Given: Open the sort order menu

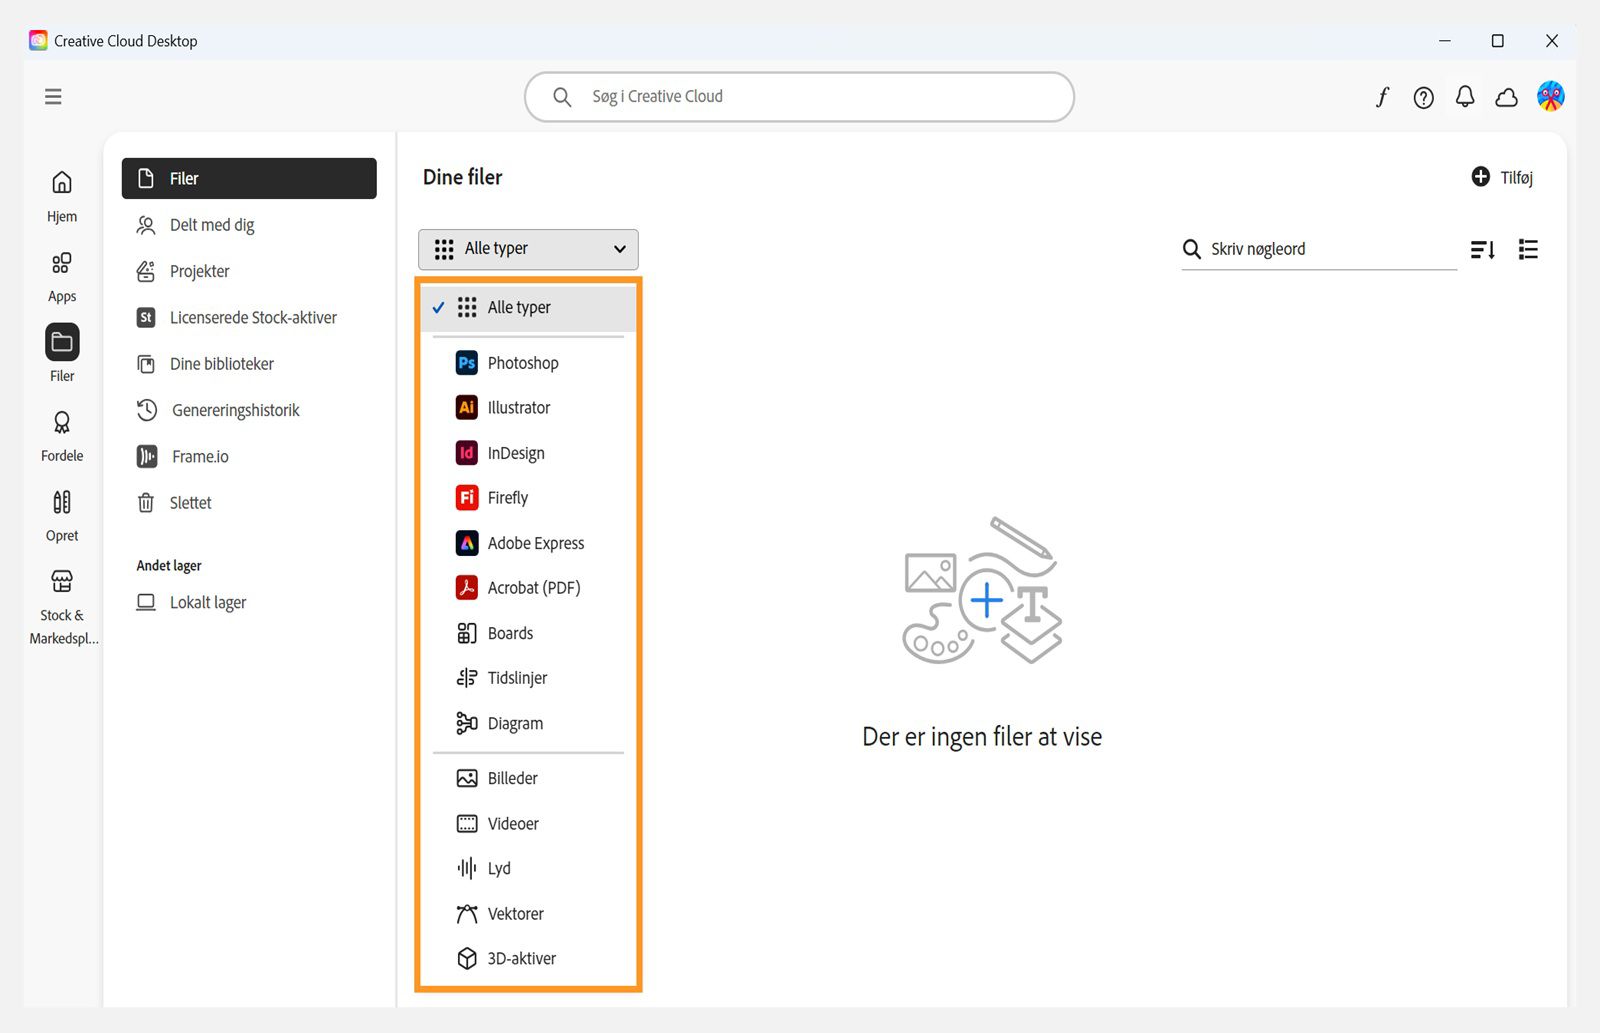Looking at the screenshot, I should click(1483, 249).
